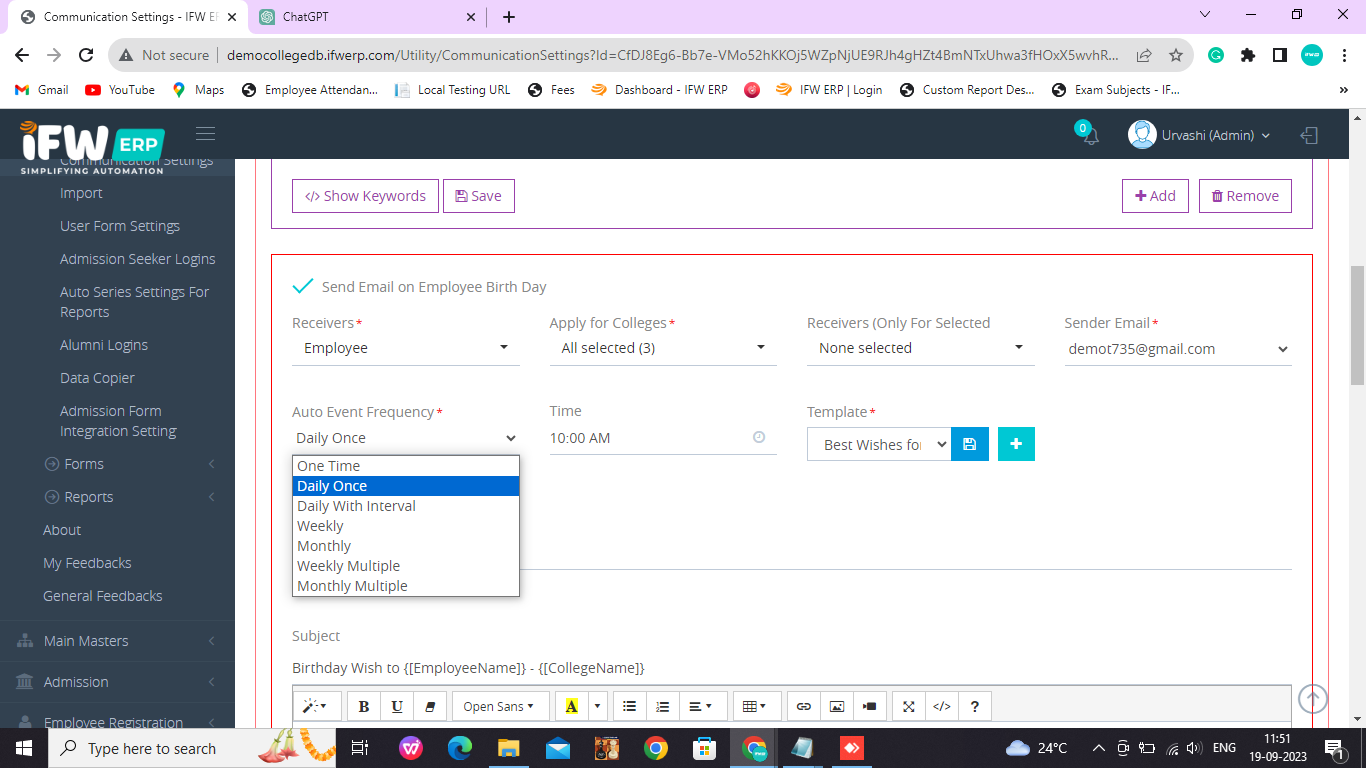1366x768 pixels.
Task: Click the Time input field
Action: (663, 438)
